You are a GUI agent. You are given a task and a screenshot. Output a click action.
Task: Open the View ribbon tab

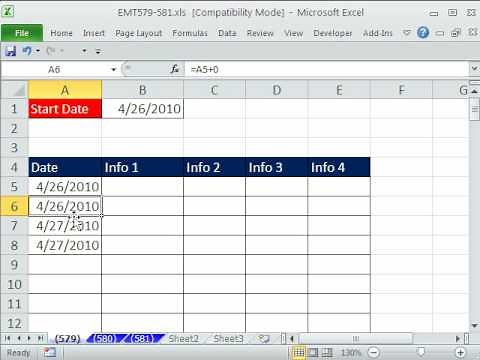293,33
